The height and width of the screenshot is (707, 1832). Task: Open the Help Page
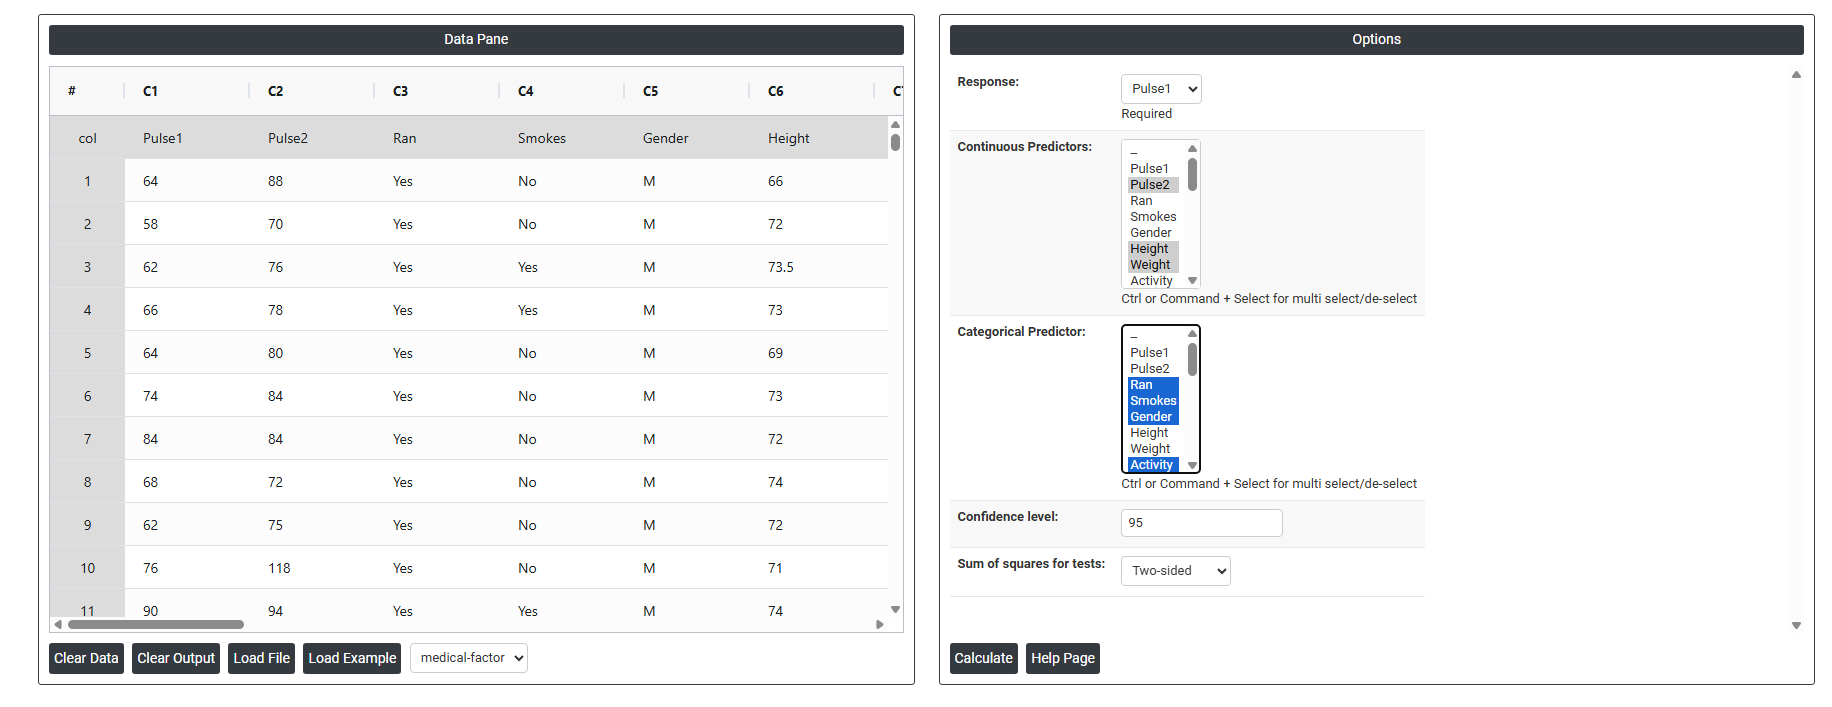(1062, 658)
